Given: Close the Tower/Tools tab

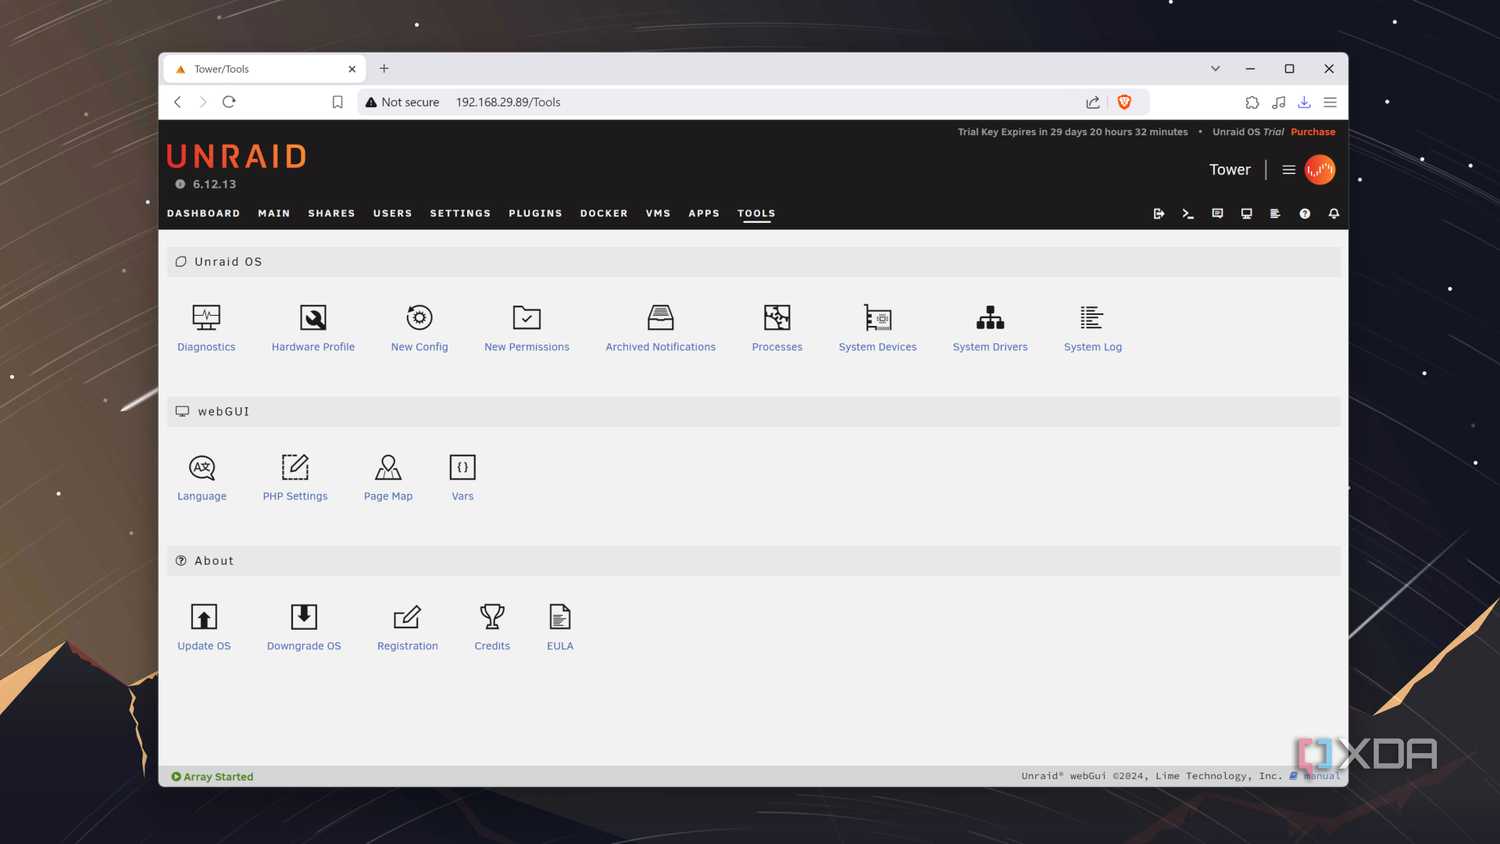Looking at the screenshot, I should click(352, 69).
